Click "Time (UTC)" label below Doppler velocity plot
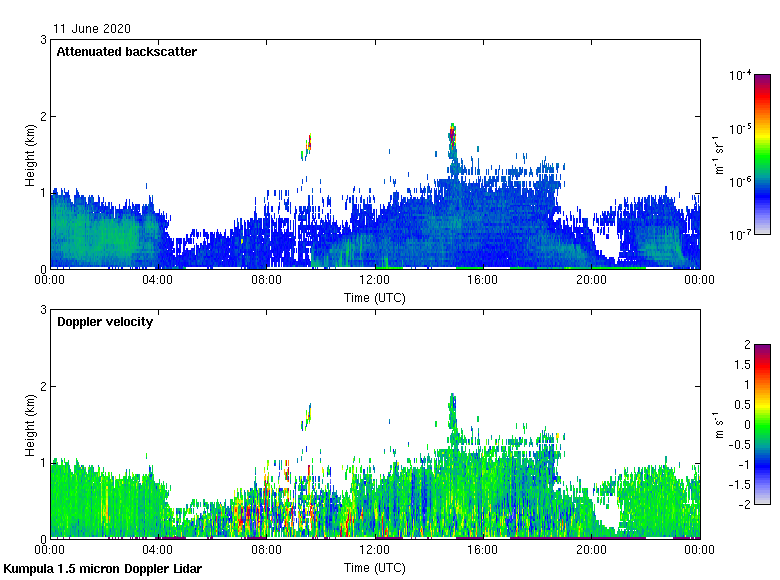Viewport: 780px width, 580px height. [x=374, y=568]
